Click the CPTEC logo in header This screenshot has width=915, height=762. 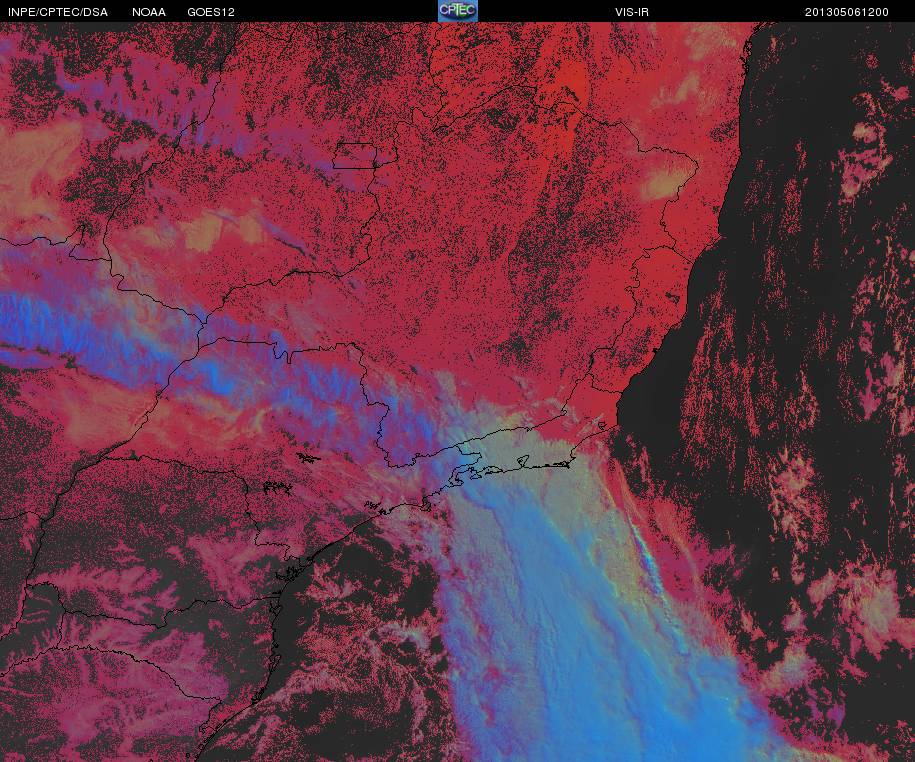(x=458, y=11)
